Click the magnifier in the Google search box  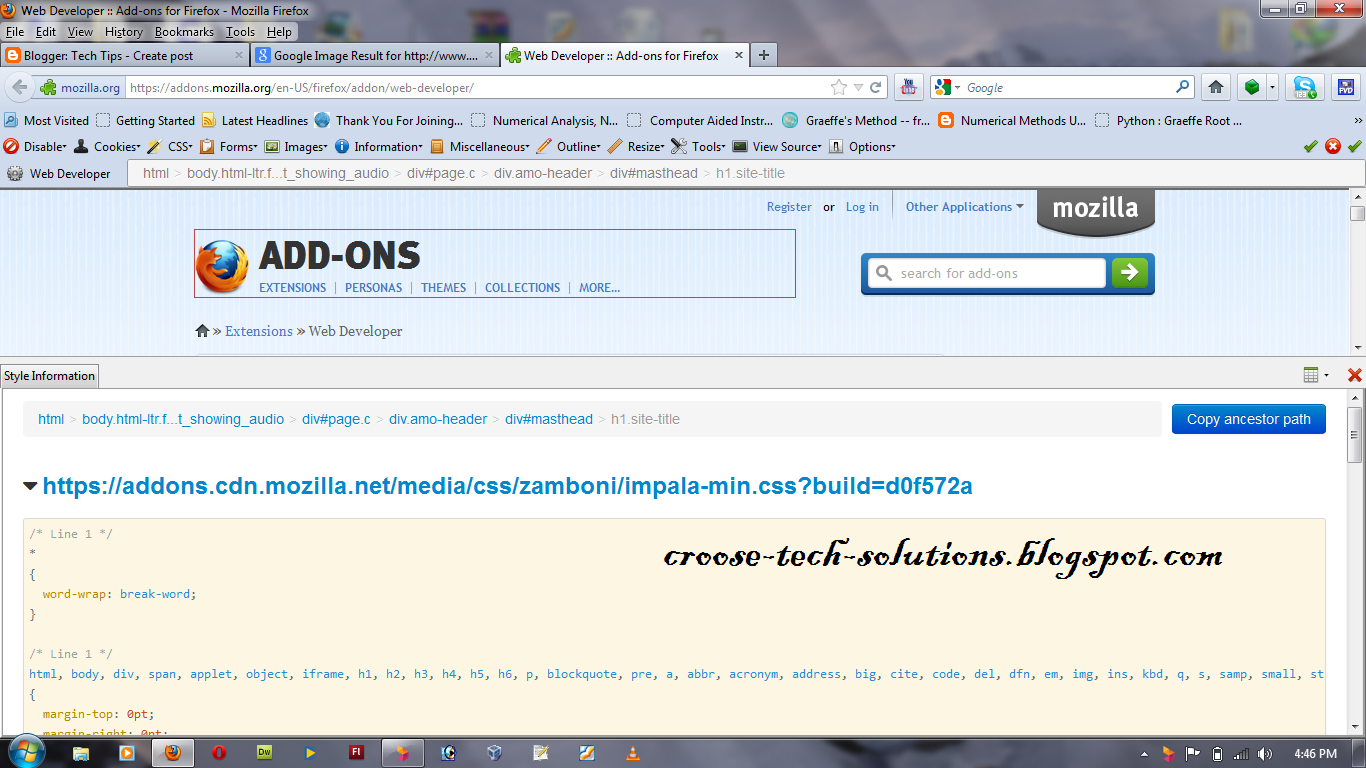click(x=1182, y=87)
